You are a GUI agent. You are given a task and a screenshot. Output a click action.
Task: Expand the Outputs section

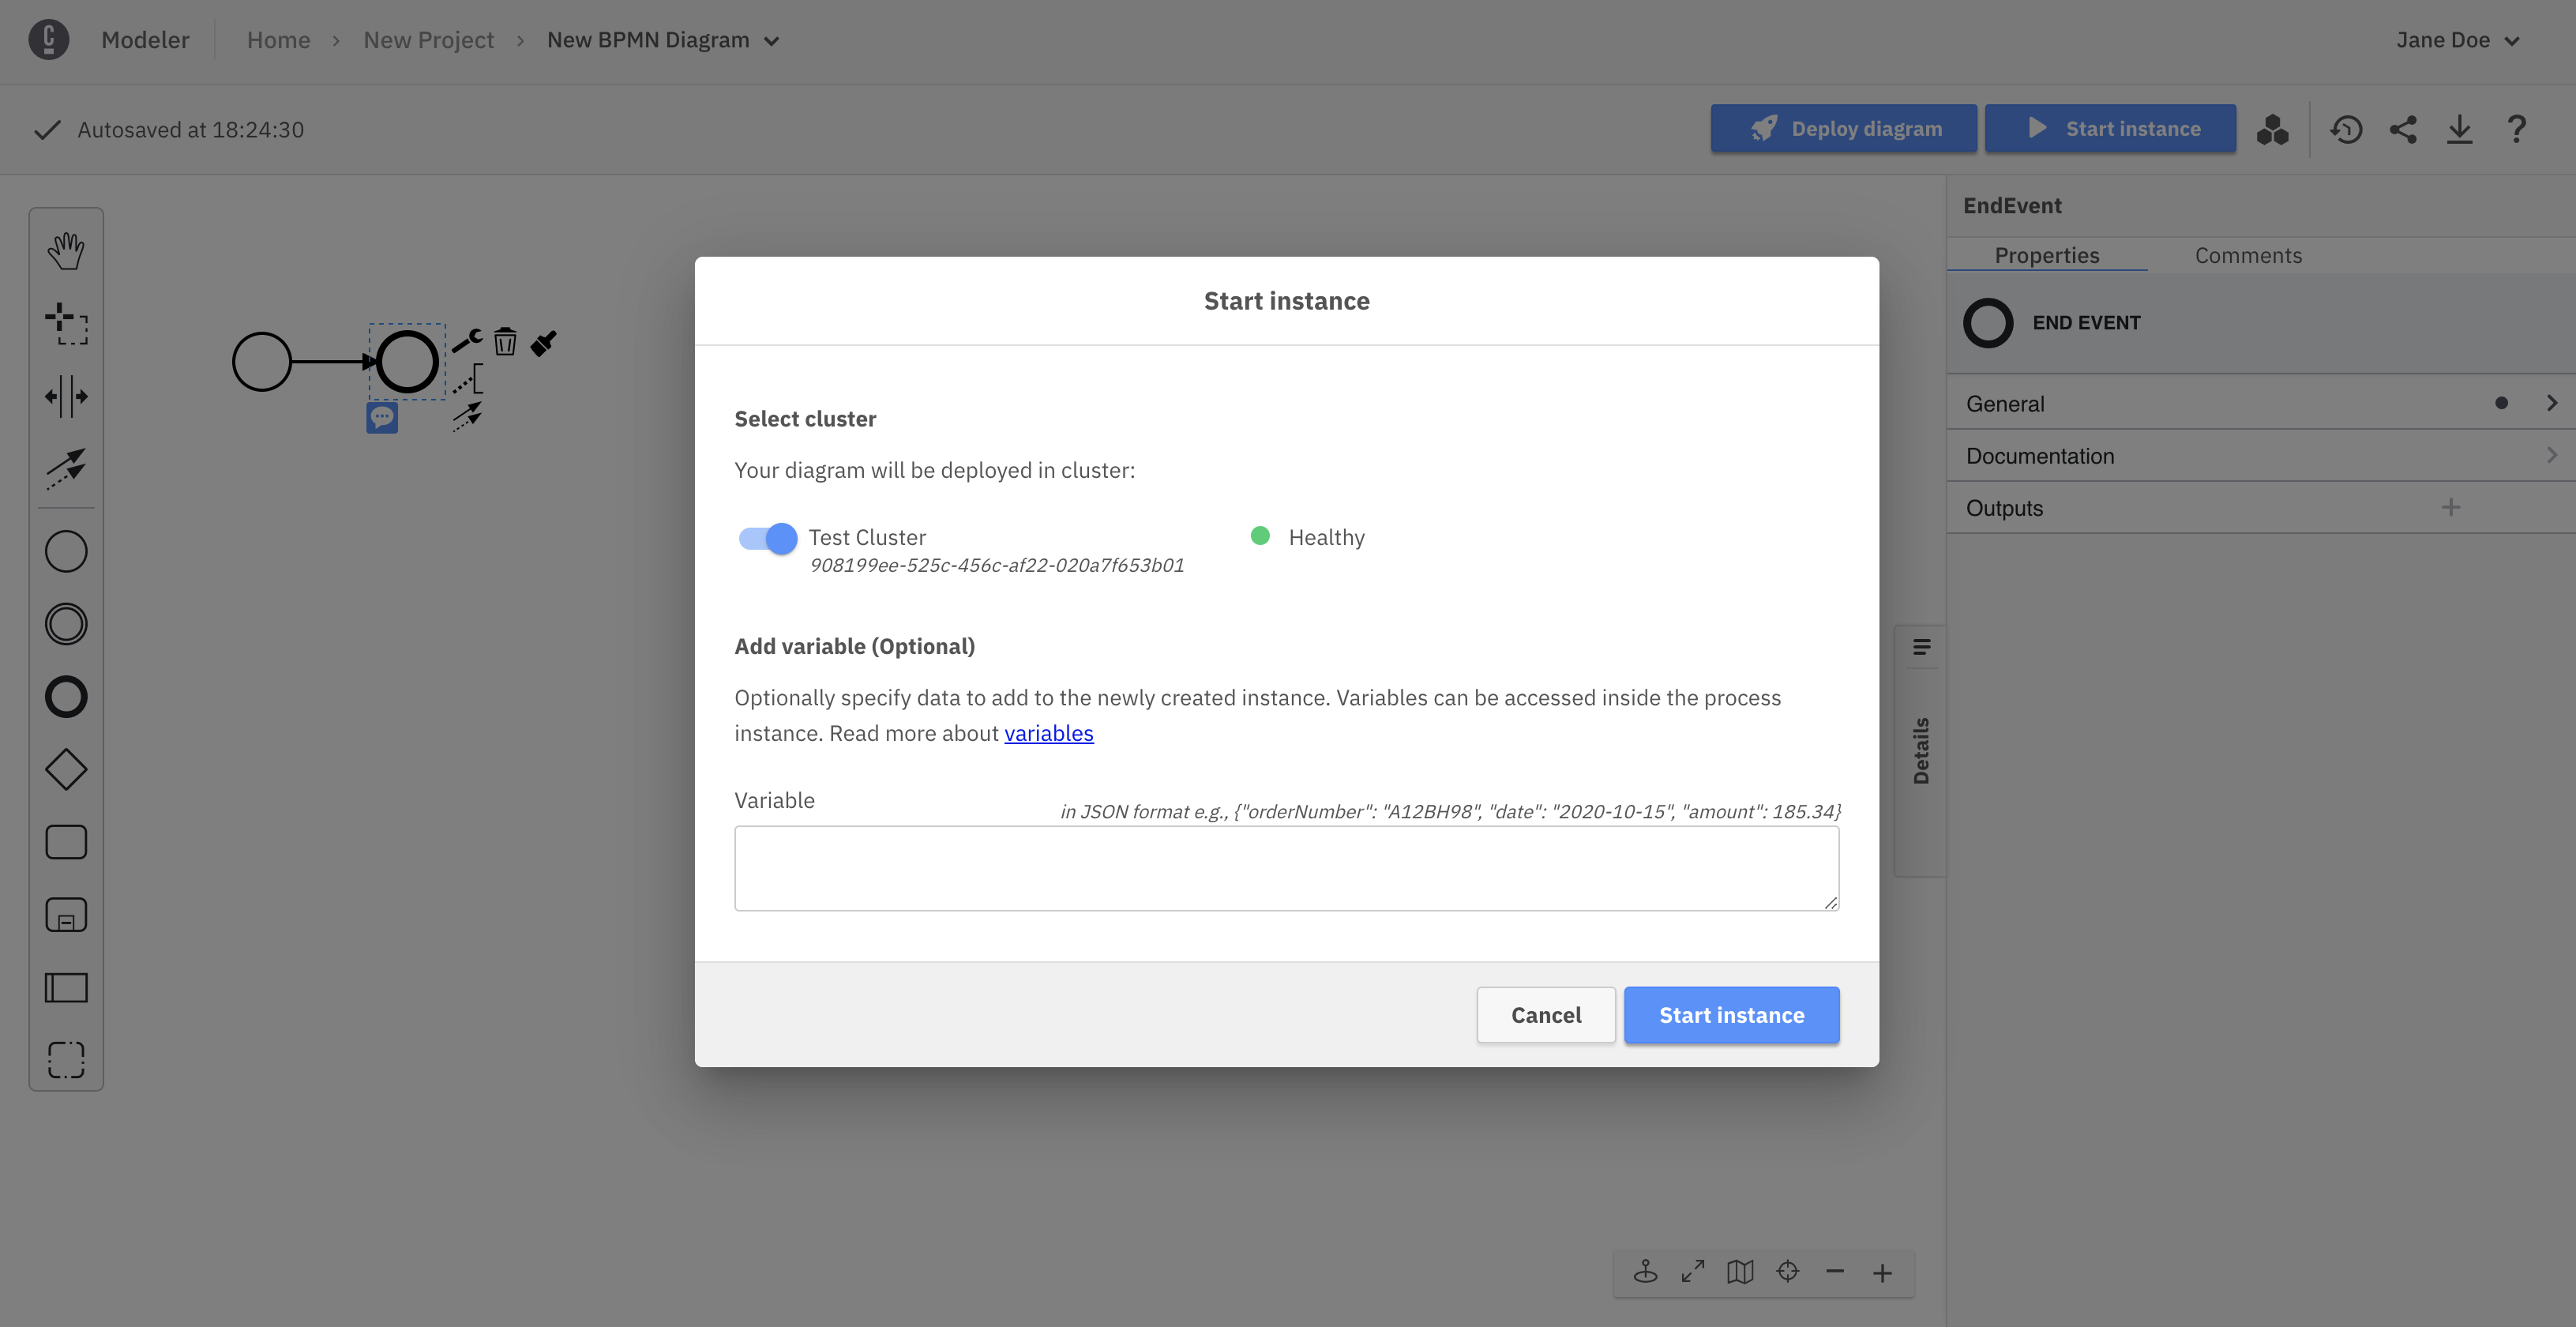(2453, 506)
